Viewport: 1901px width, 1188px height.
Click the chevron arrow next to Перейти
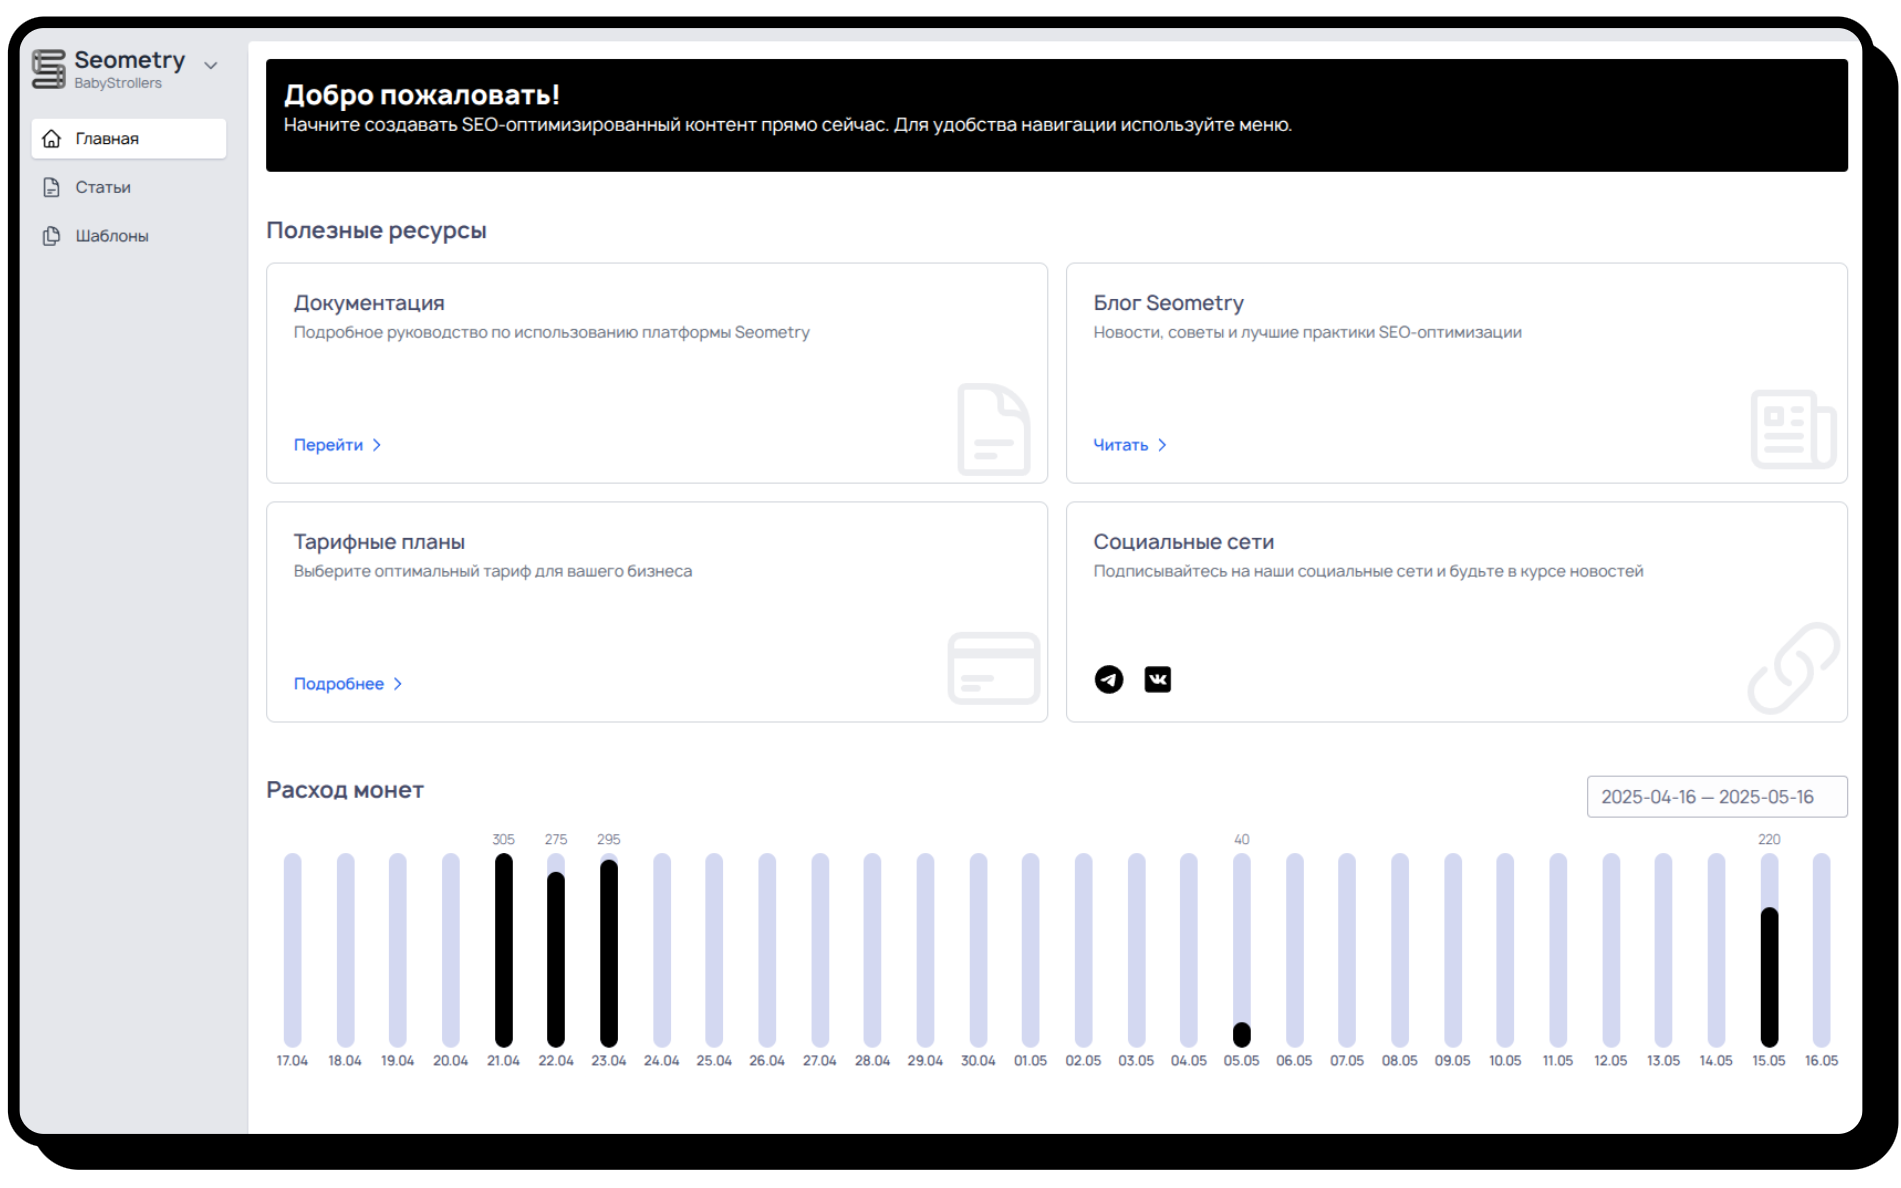coord(377,446)
